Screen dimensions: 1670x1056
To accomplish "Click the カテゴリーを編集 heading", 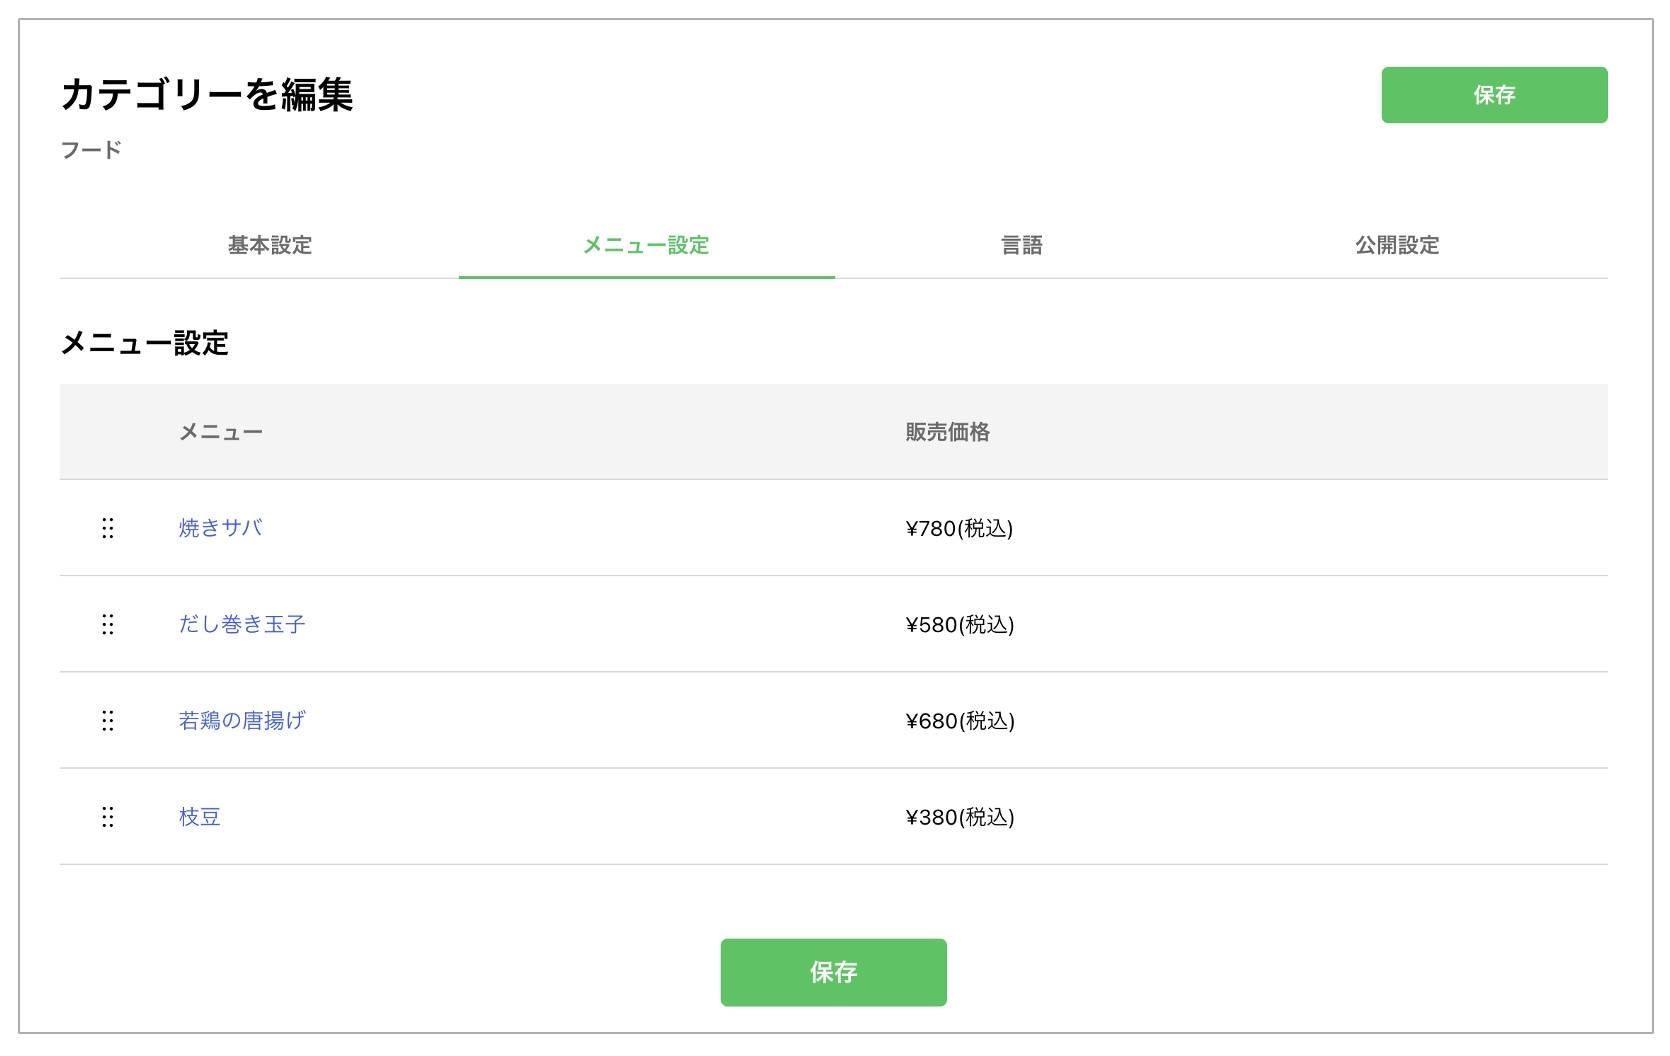I will [x=208, y=98].
